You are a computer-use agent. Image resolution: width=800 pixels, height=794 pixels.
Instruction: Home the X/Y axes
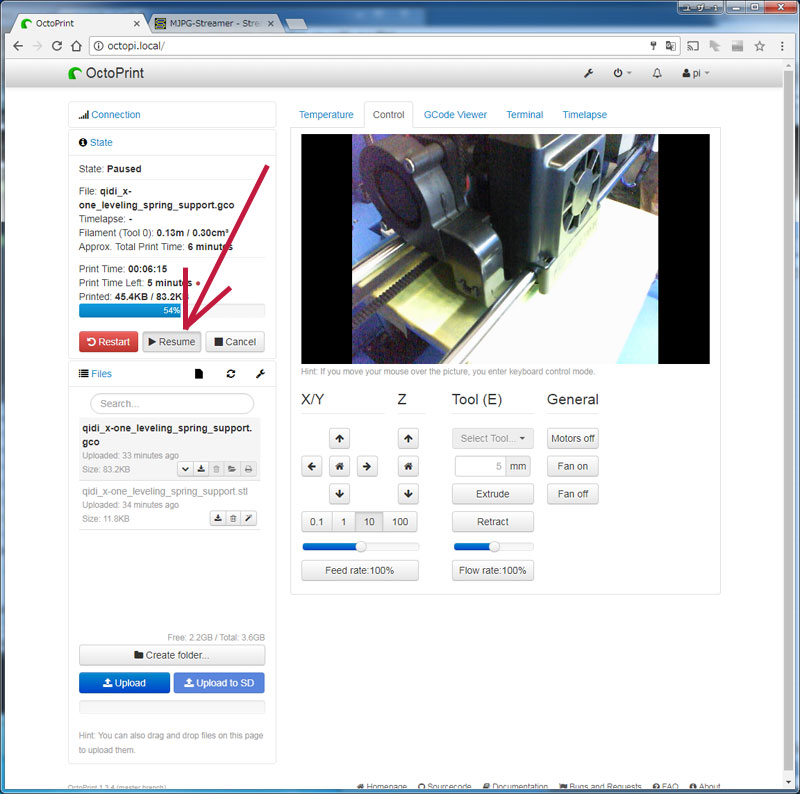[339, 466]
